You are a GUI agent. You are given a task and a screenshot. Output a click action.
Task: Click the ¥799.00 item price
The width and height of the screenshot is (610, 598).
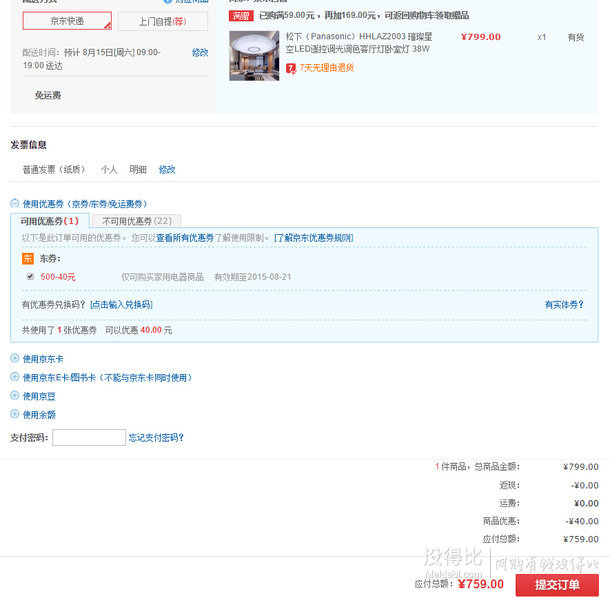481,37
